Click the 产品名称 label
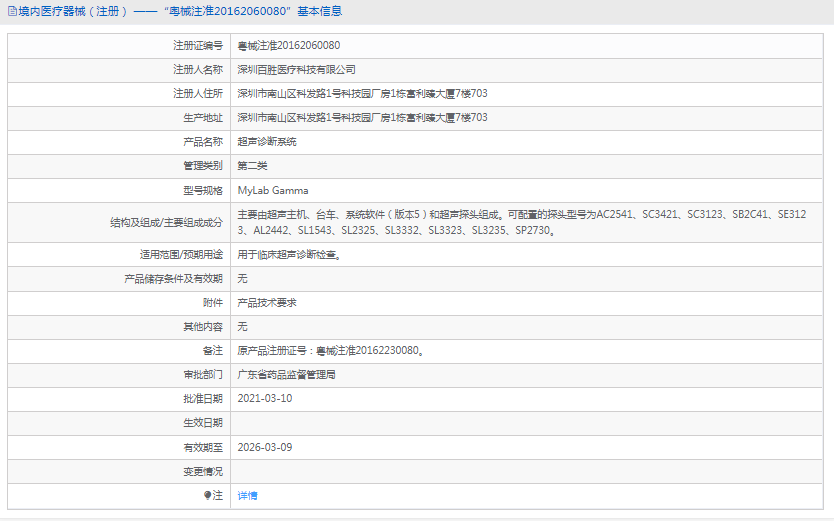The image size is (834, 521). click(x=203, y=142)
